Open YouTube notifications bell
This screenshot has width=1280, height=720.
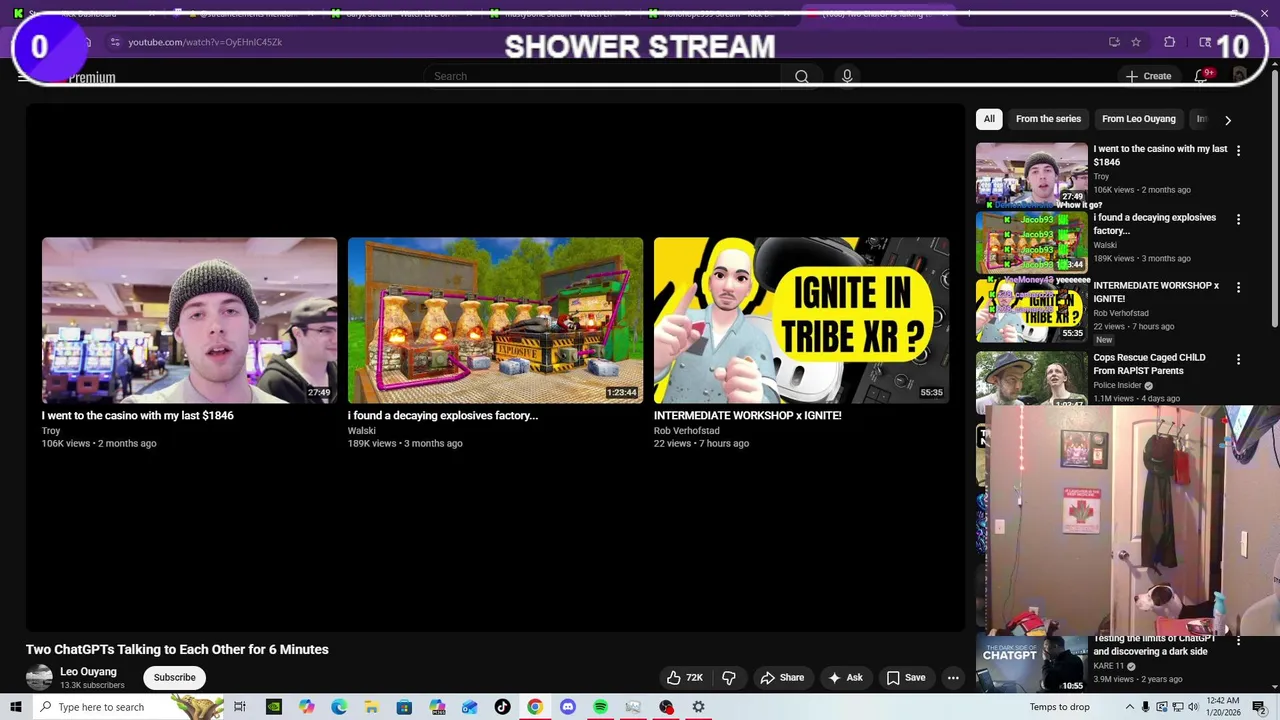point(1201,76)
